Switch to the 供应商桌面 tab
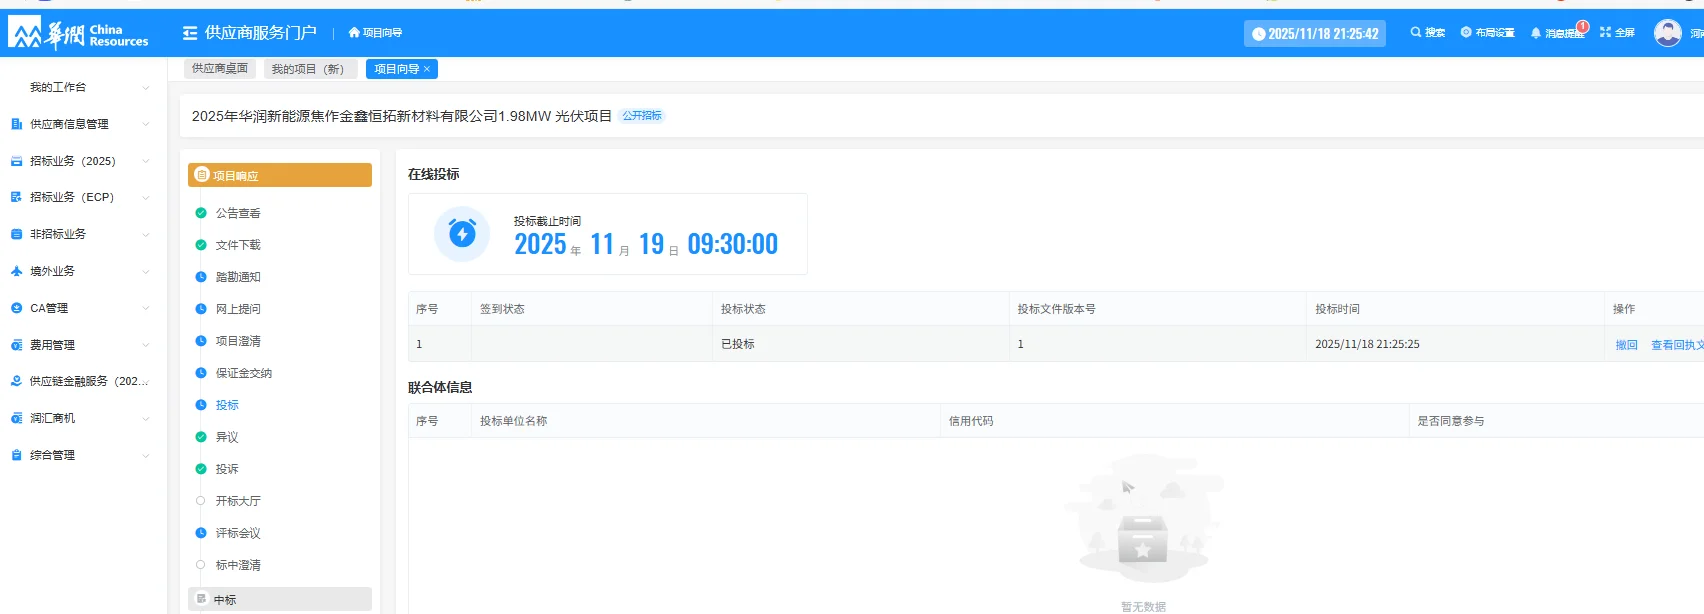This screenshot has width=1704, height=614. (220, 68)
